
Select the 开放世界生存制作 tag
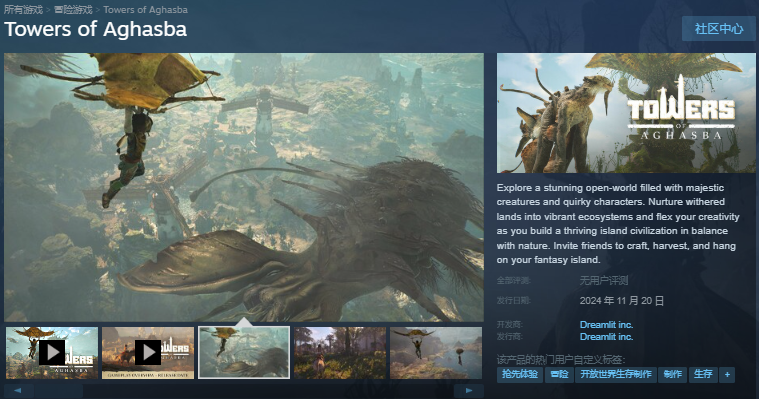(x=616, y=375)
